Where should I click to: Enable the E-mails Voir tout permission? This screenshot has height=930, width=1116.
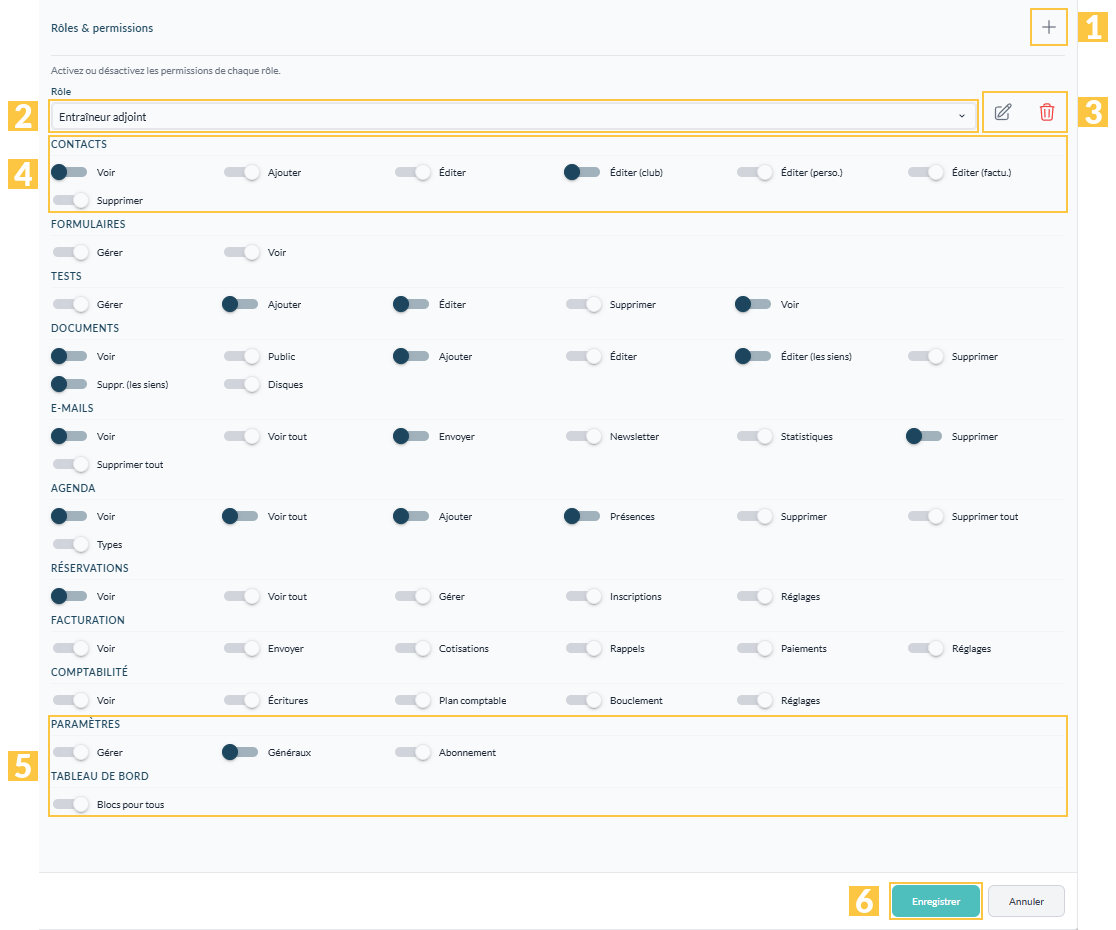242,436
